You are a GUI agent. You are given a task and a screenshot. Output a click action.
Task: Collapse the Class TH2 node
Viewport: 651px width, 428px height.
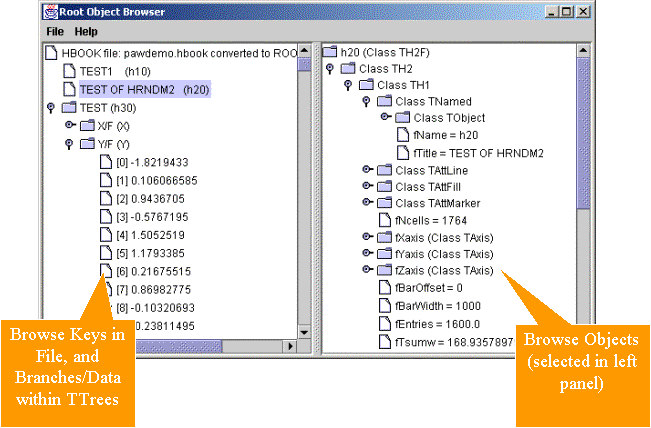click(332, 69)
